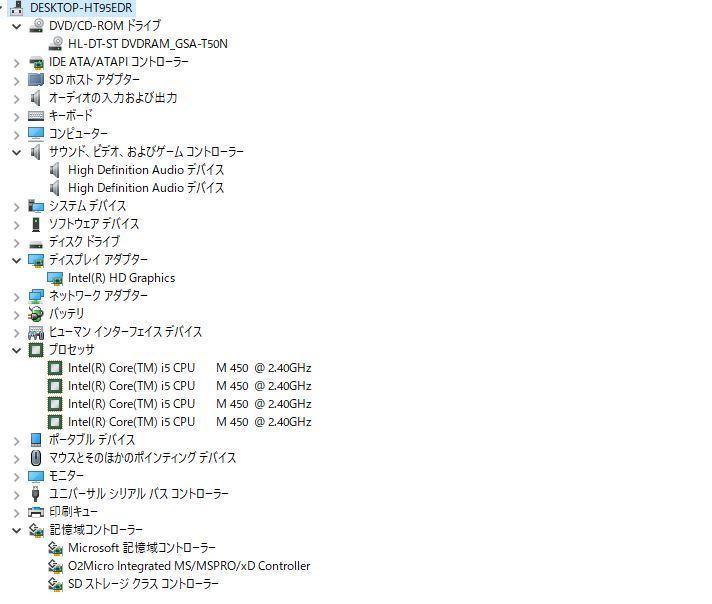Expand the IDE ATA/ATAPI コントローラー node
Screen dimensions: 712x604
point(16,63)
